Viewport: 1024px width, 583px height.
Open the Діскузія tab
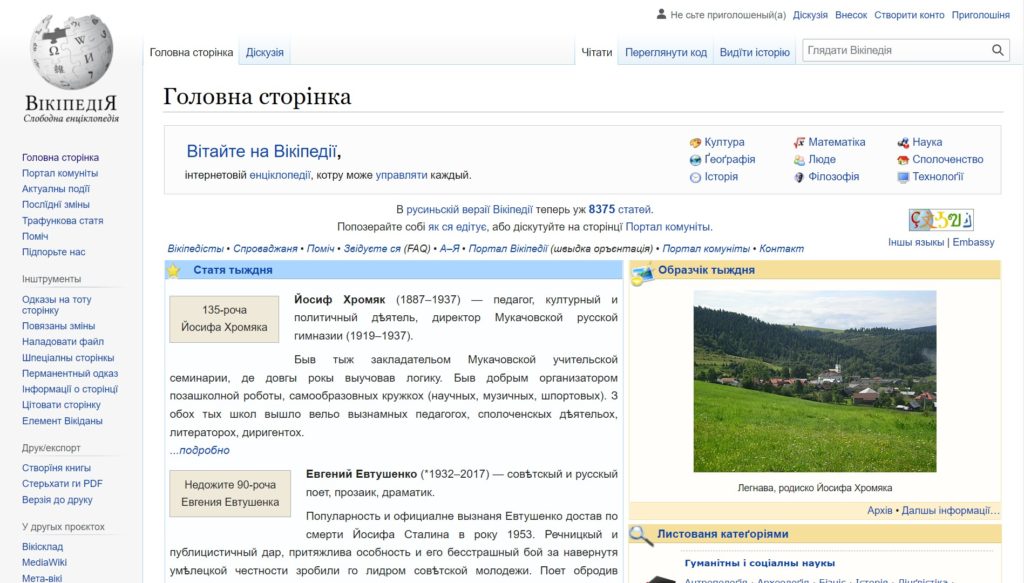click(x=265, y=52)
